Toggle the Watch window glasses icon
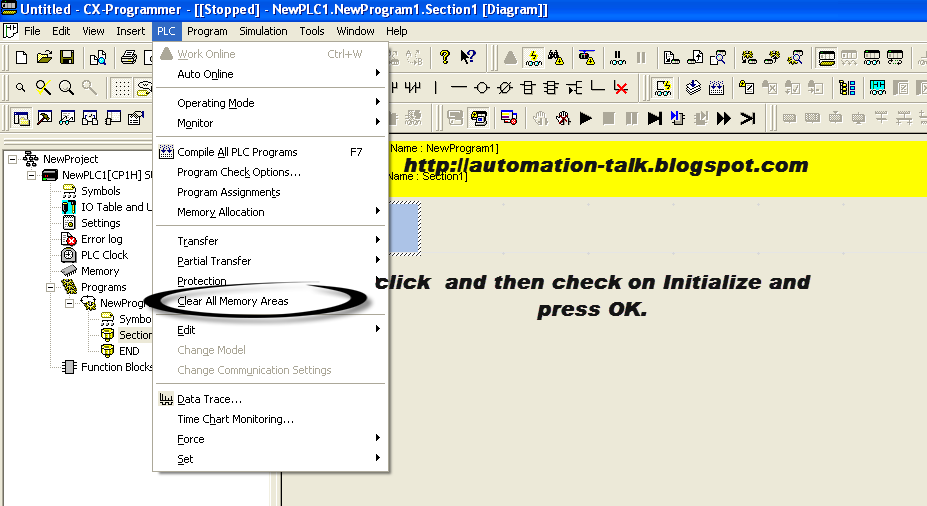This screenshot has width=927, height=506. [x=67, y=118]
